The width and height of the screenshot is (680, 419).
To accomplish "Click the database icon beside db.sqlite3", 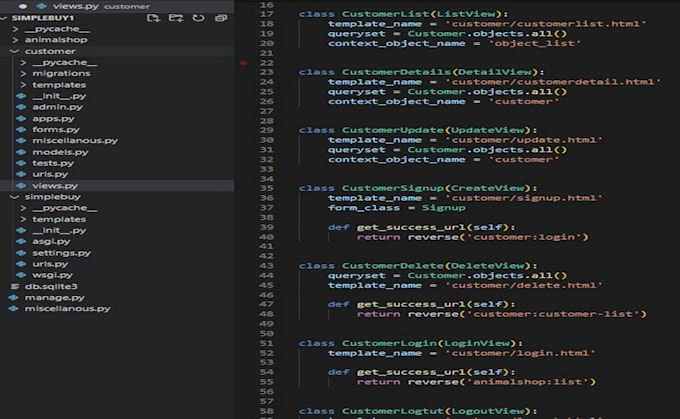I will click(15, 287).
